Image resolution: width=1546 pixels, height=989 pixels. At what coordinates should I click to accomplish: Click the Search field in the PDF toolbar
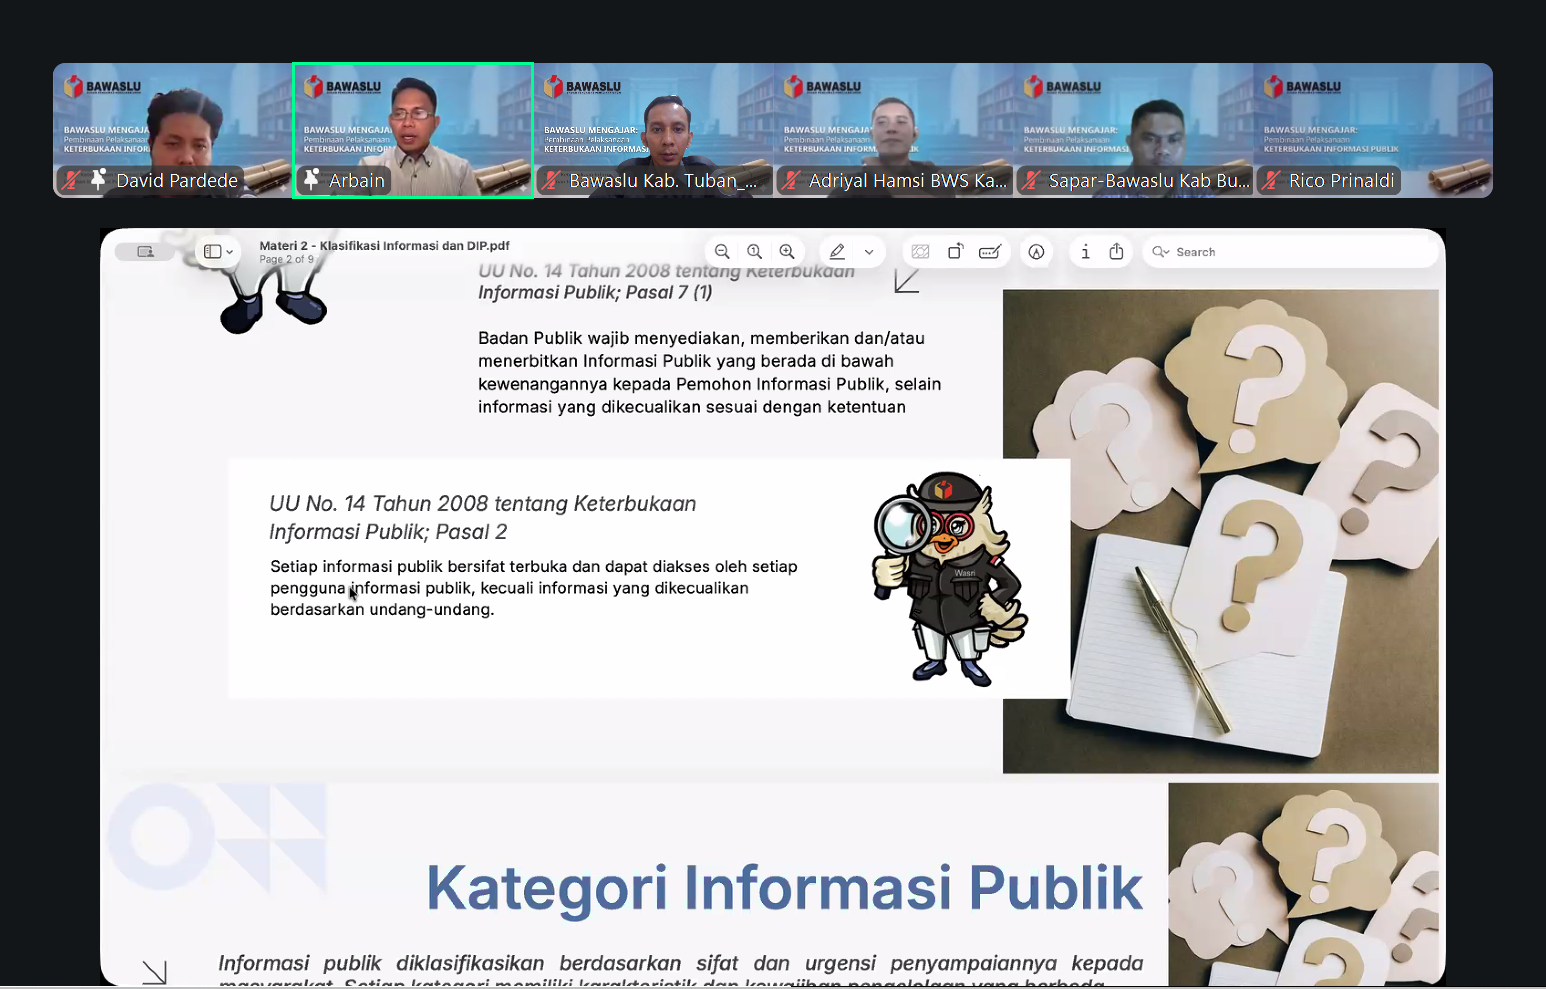[x=1290, y=252]
